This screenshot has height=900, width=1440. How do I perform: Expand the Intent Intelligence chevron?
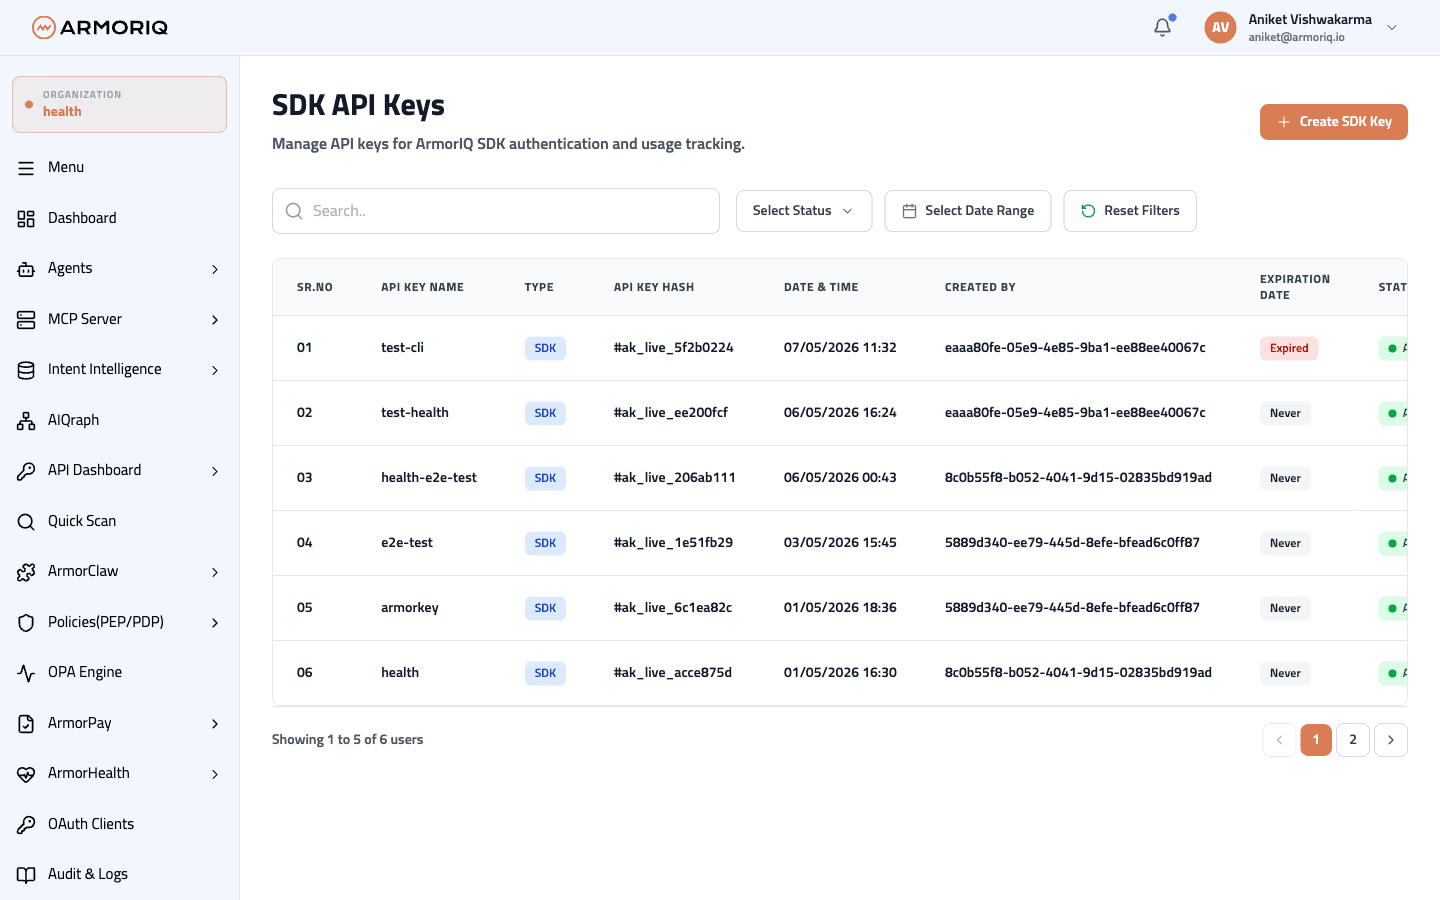click(x=215, y=370)
